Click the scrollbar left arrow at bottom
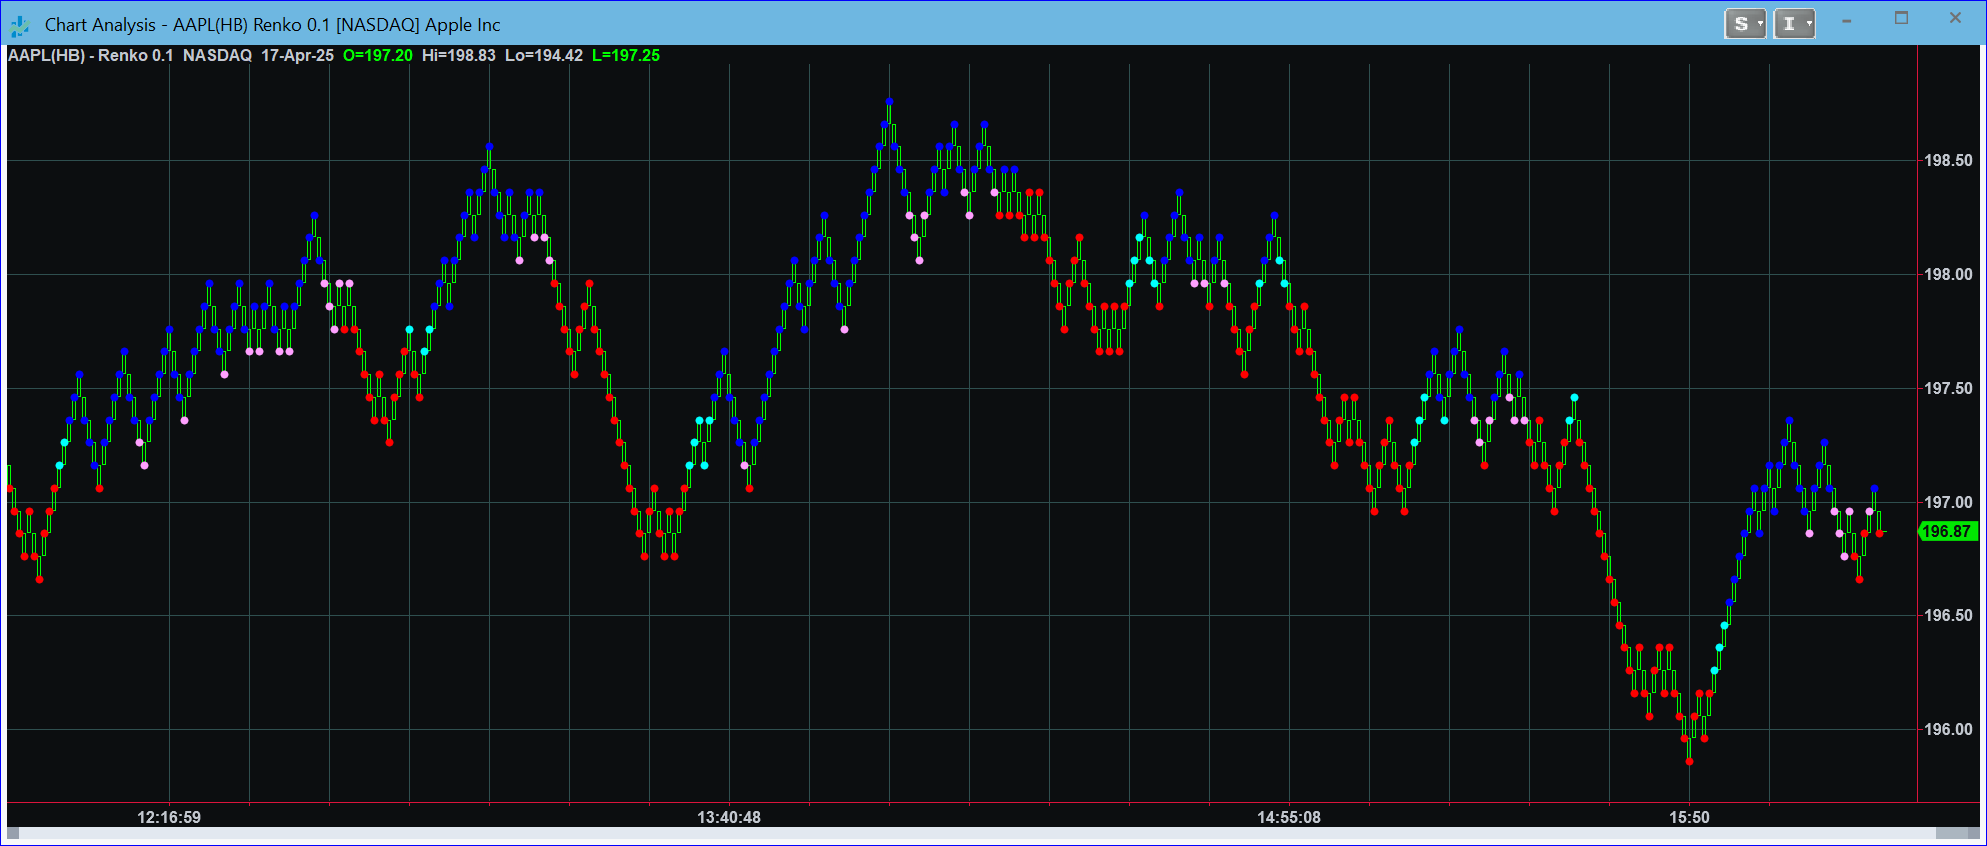Screen dimensions: 1987x846 click(13, 833)
